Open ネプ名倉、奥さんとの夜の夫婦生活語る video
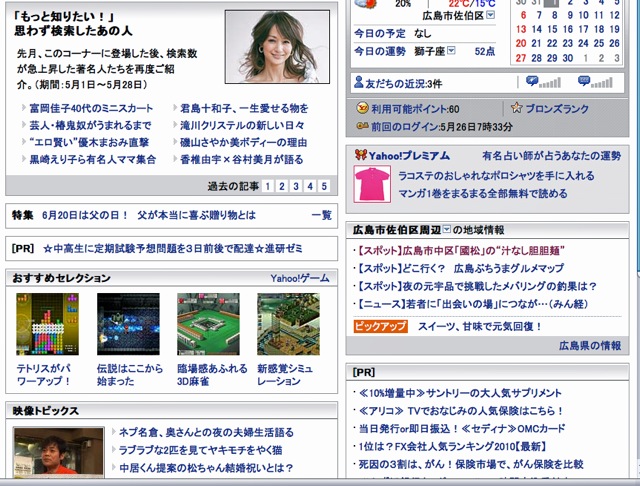The height and width of the screenshot is (486, 640). pyautogui.click(x=206, y=432)
